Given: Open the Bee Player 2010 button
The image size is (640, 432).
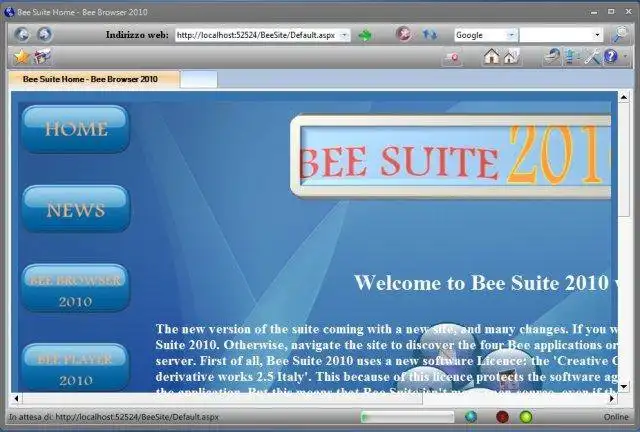Looking at the screenshot, I should tap(76, 367).
